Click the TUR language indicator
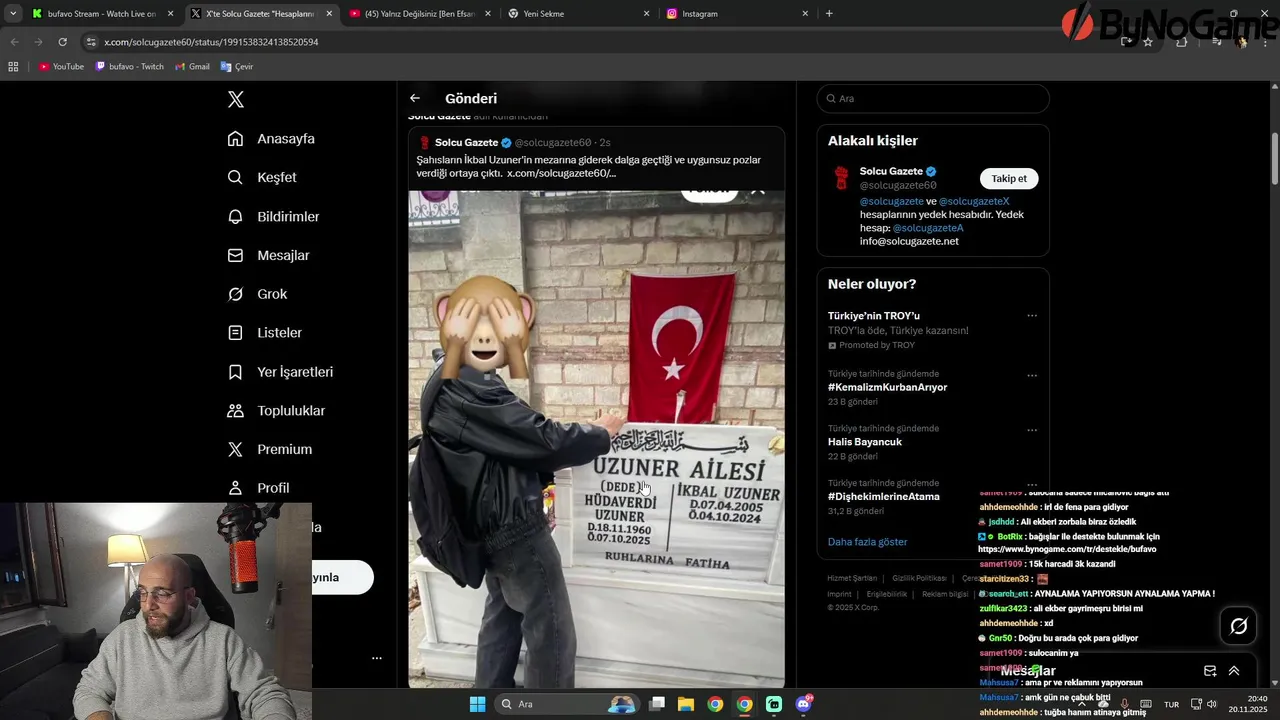 tap(1171, 705)
